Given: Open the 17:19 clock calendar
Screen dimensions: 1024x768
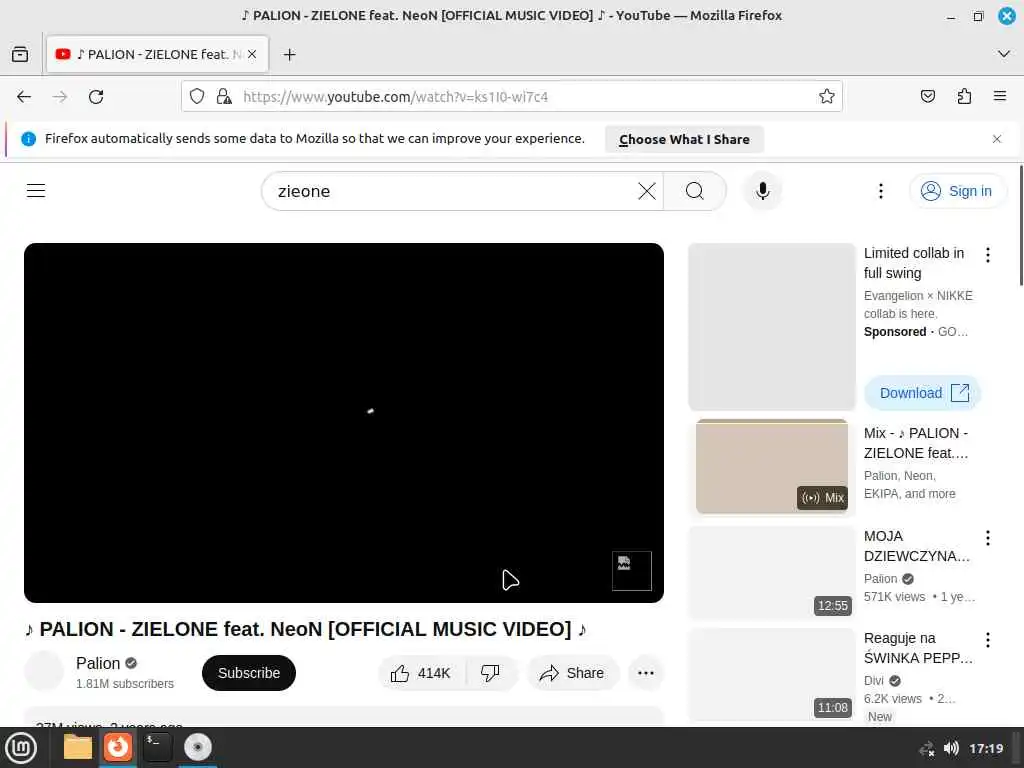Looking at the screenshot, I should pyautogui.click(x=985, y=748).
